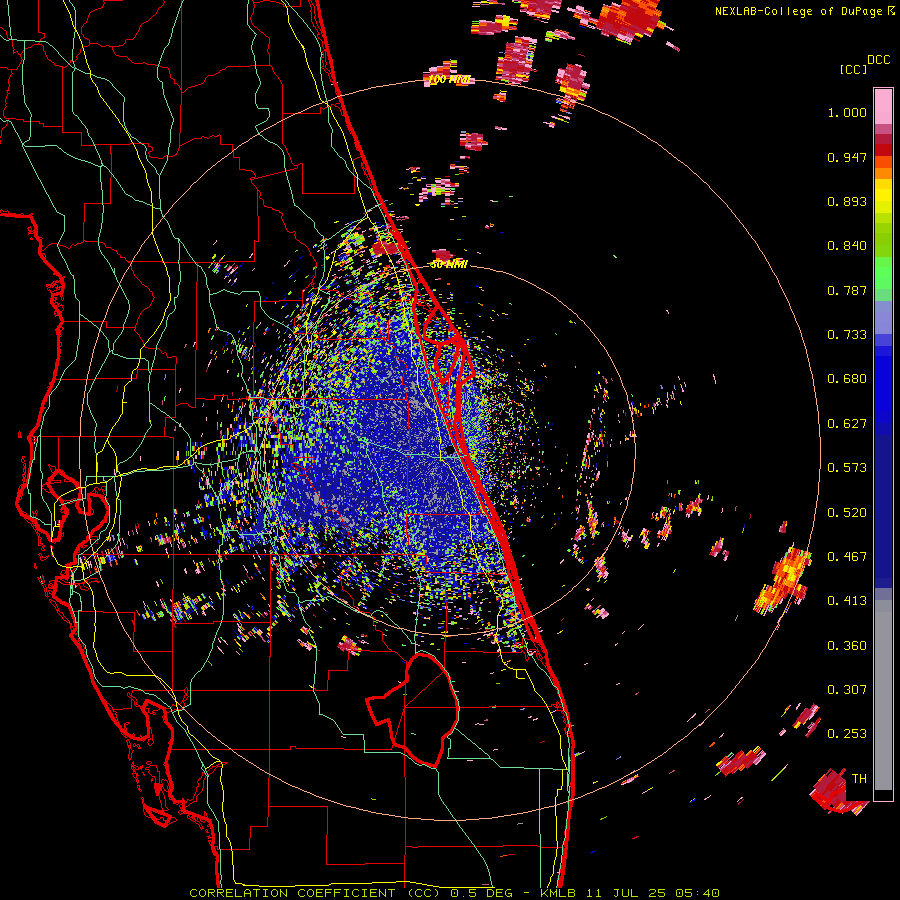
Task: Select the 0.467 scale value
Action: [x=847, y=557]
